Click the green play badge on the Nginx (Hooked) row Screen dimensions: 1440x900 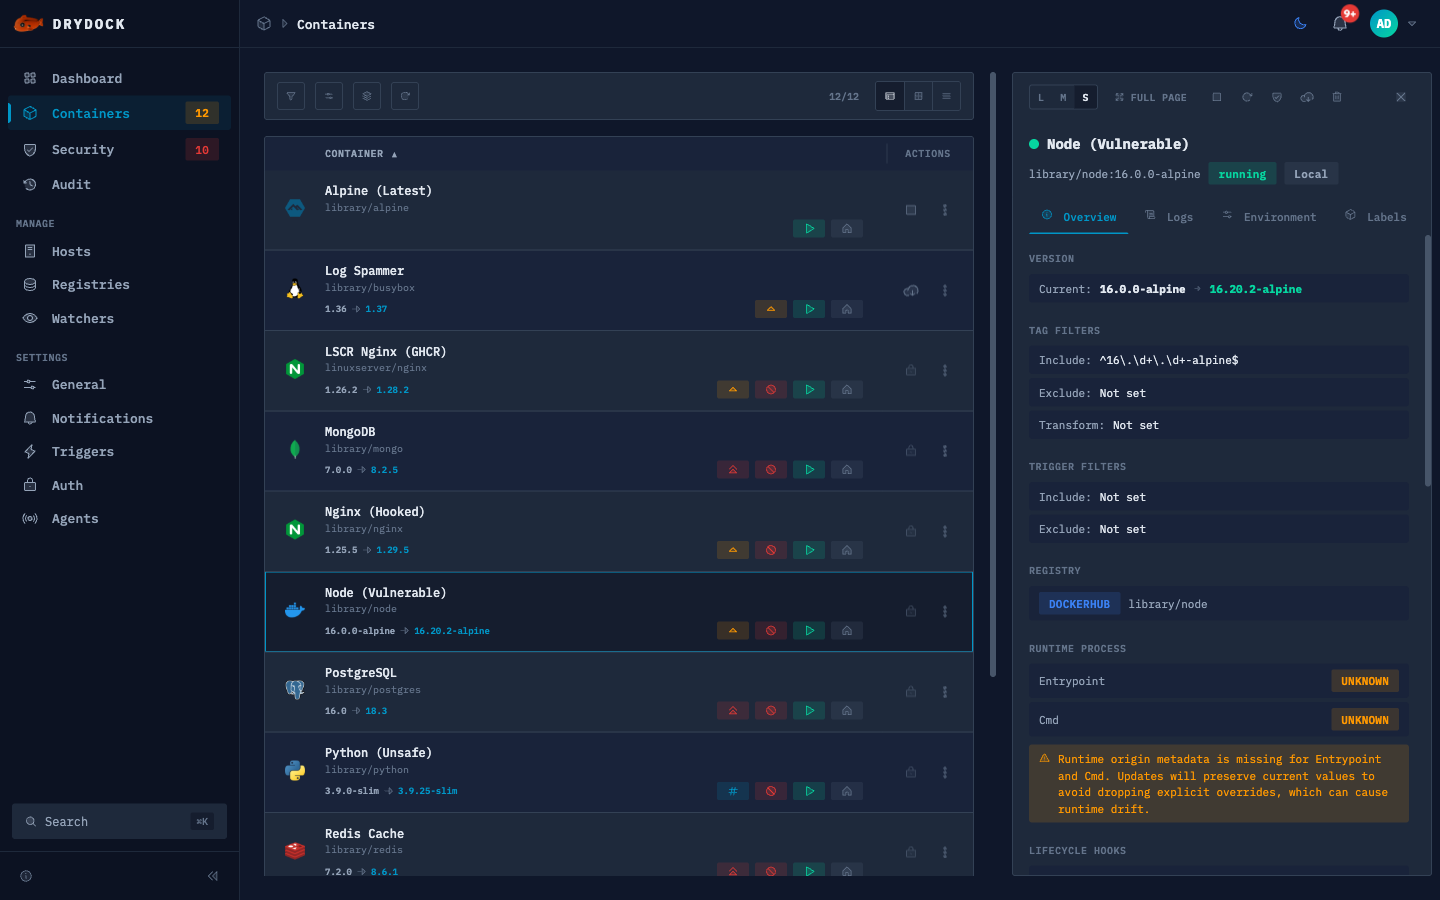point(809,550)
